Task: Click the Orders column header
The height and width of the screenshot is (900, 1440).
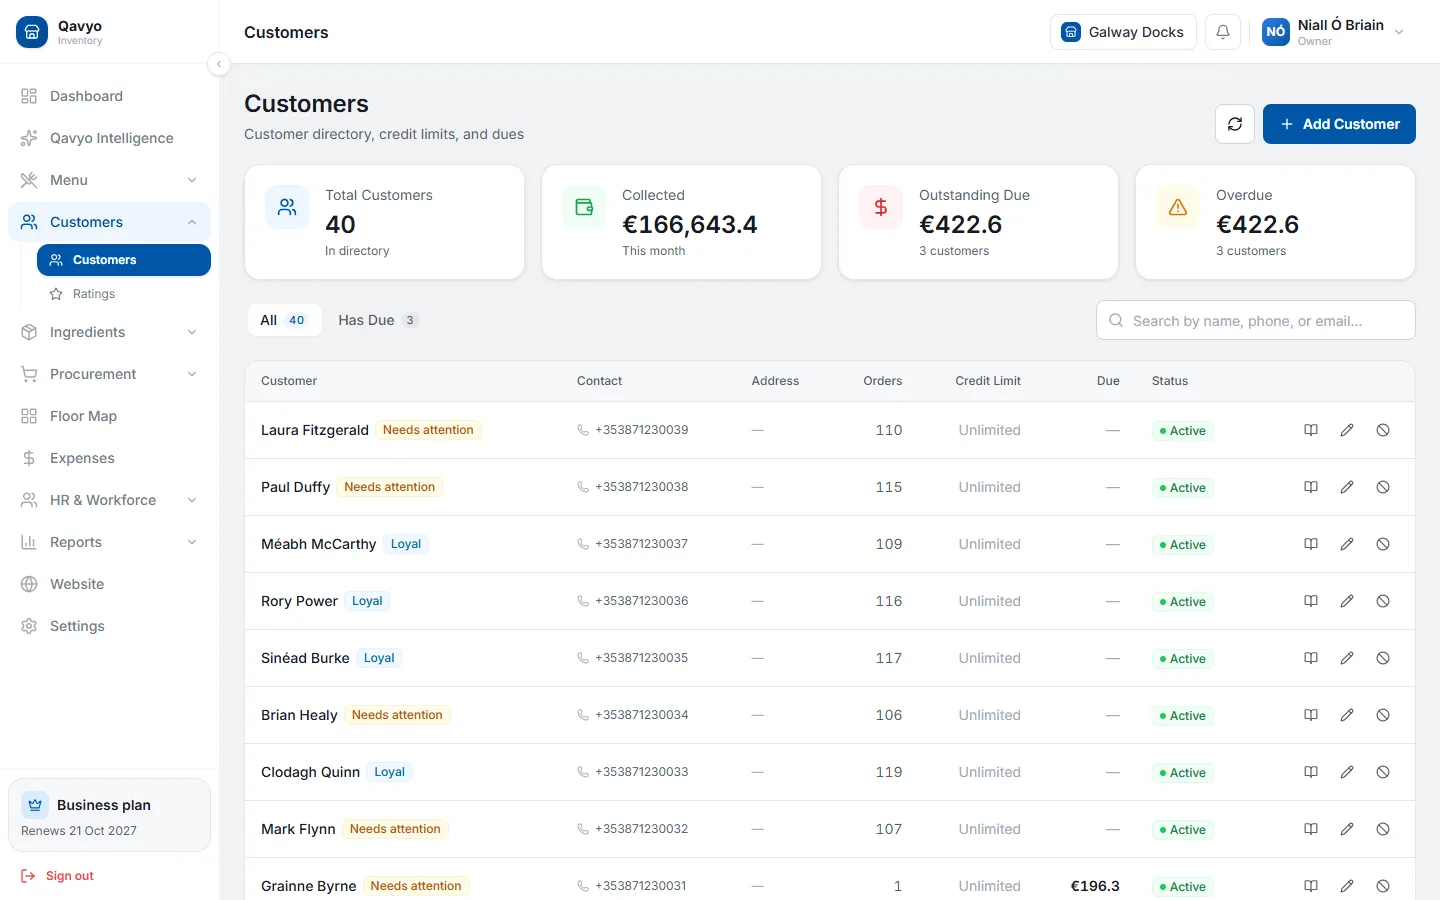Action: 883,381
